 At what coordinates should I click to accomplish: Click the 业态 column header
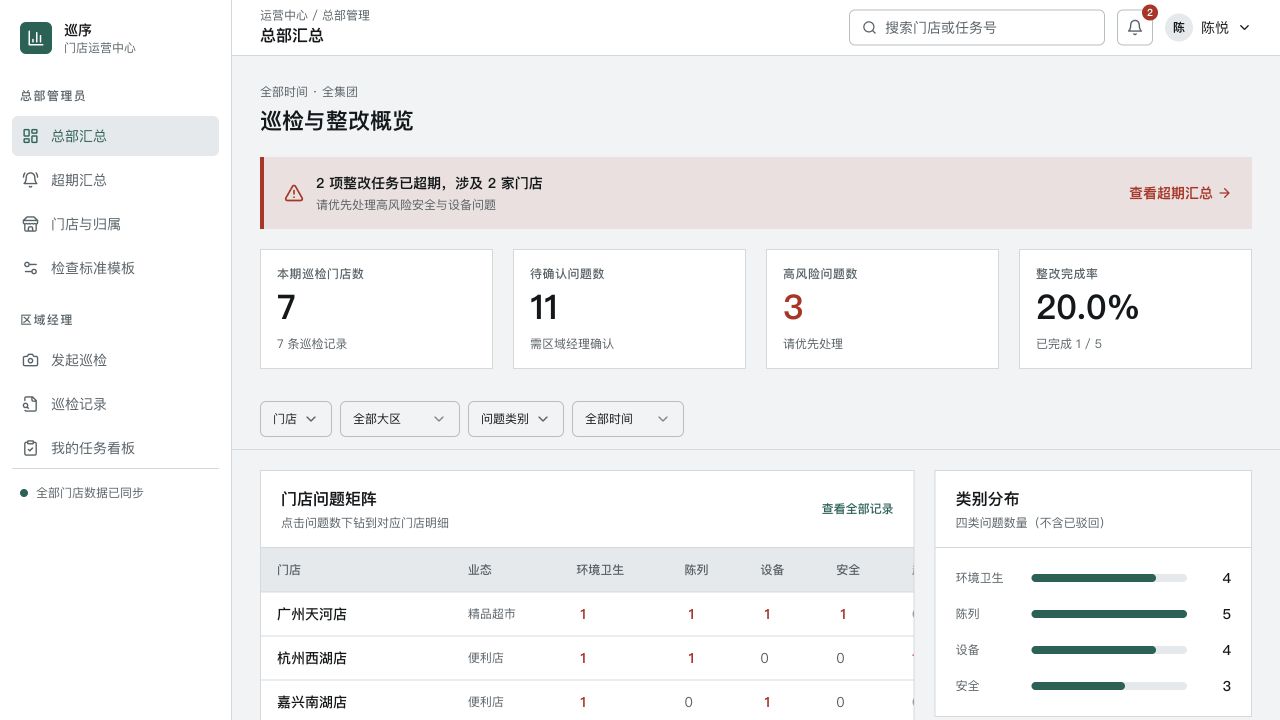click(x=480, y=570)
